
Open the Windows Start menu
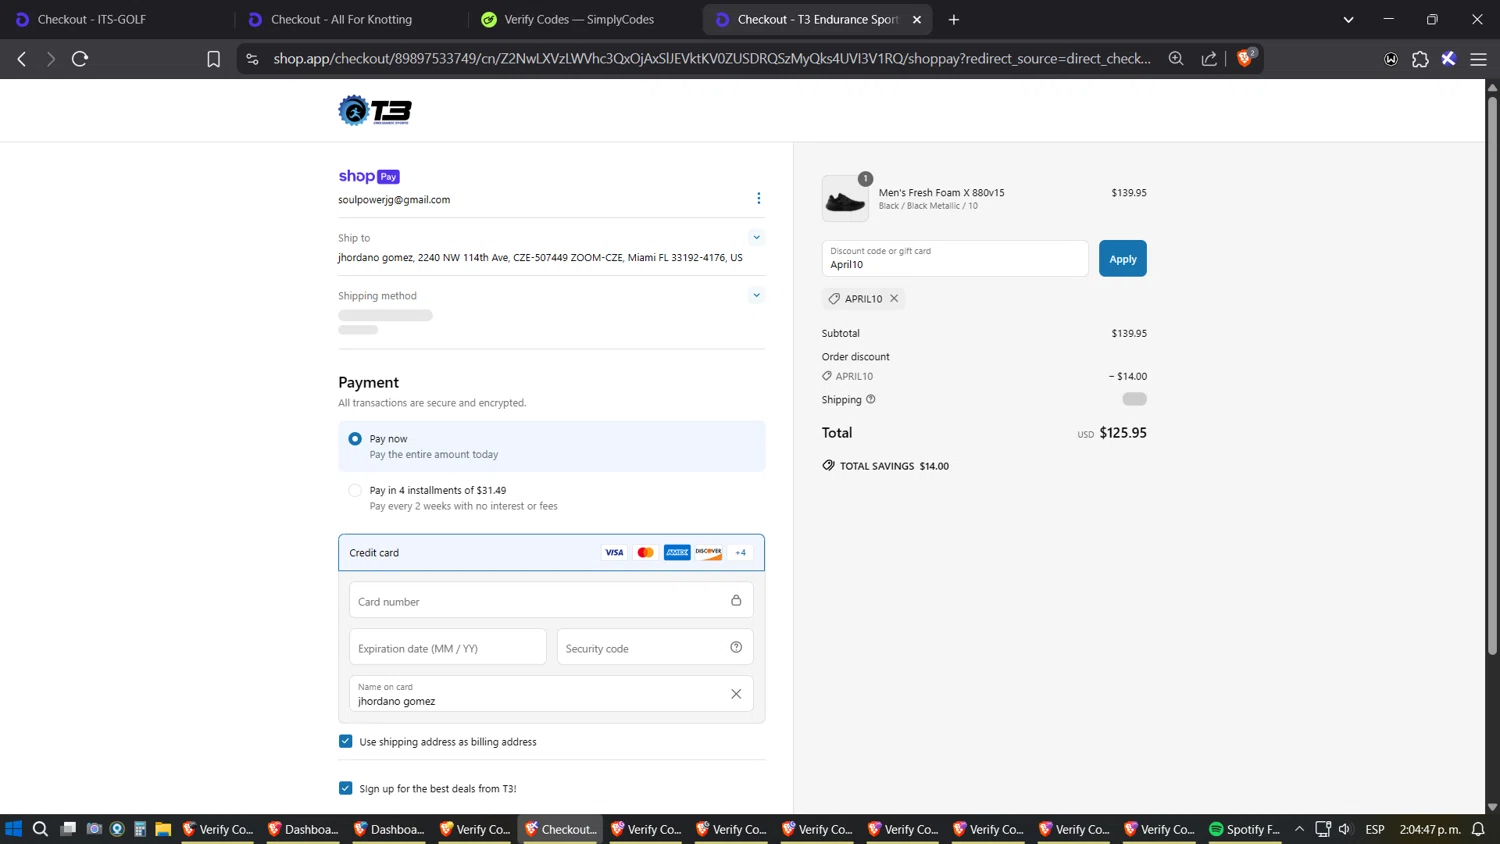(x=13, y=829)
